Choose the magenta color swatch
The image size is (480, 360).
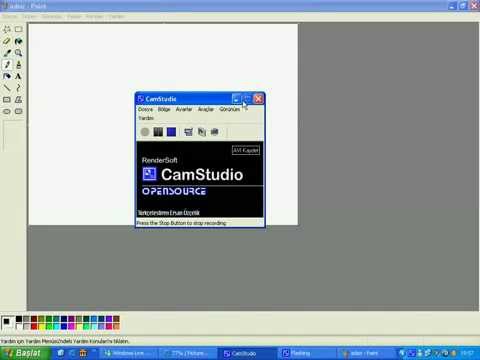tap(71, 326)
